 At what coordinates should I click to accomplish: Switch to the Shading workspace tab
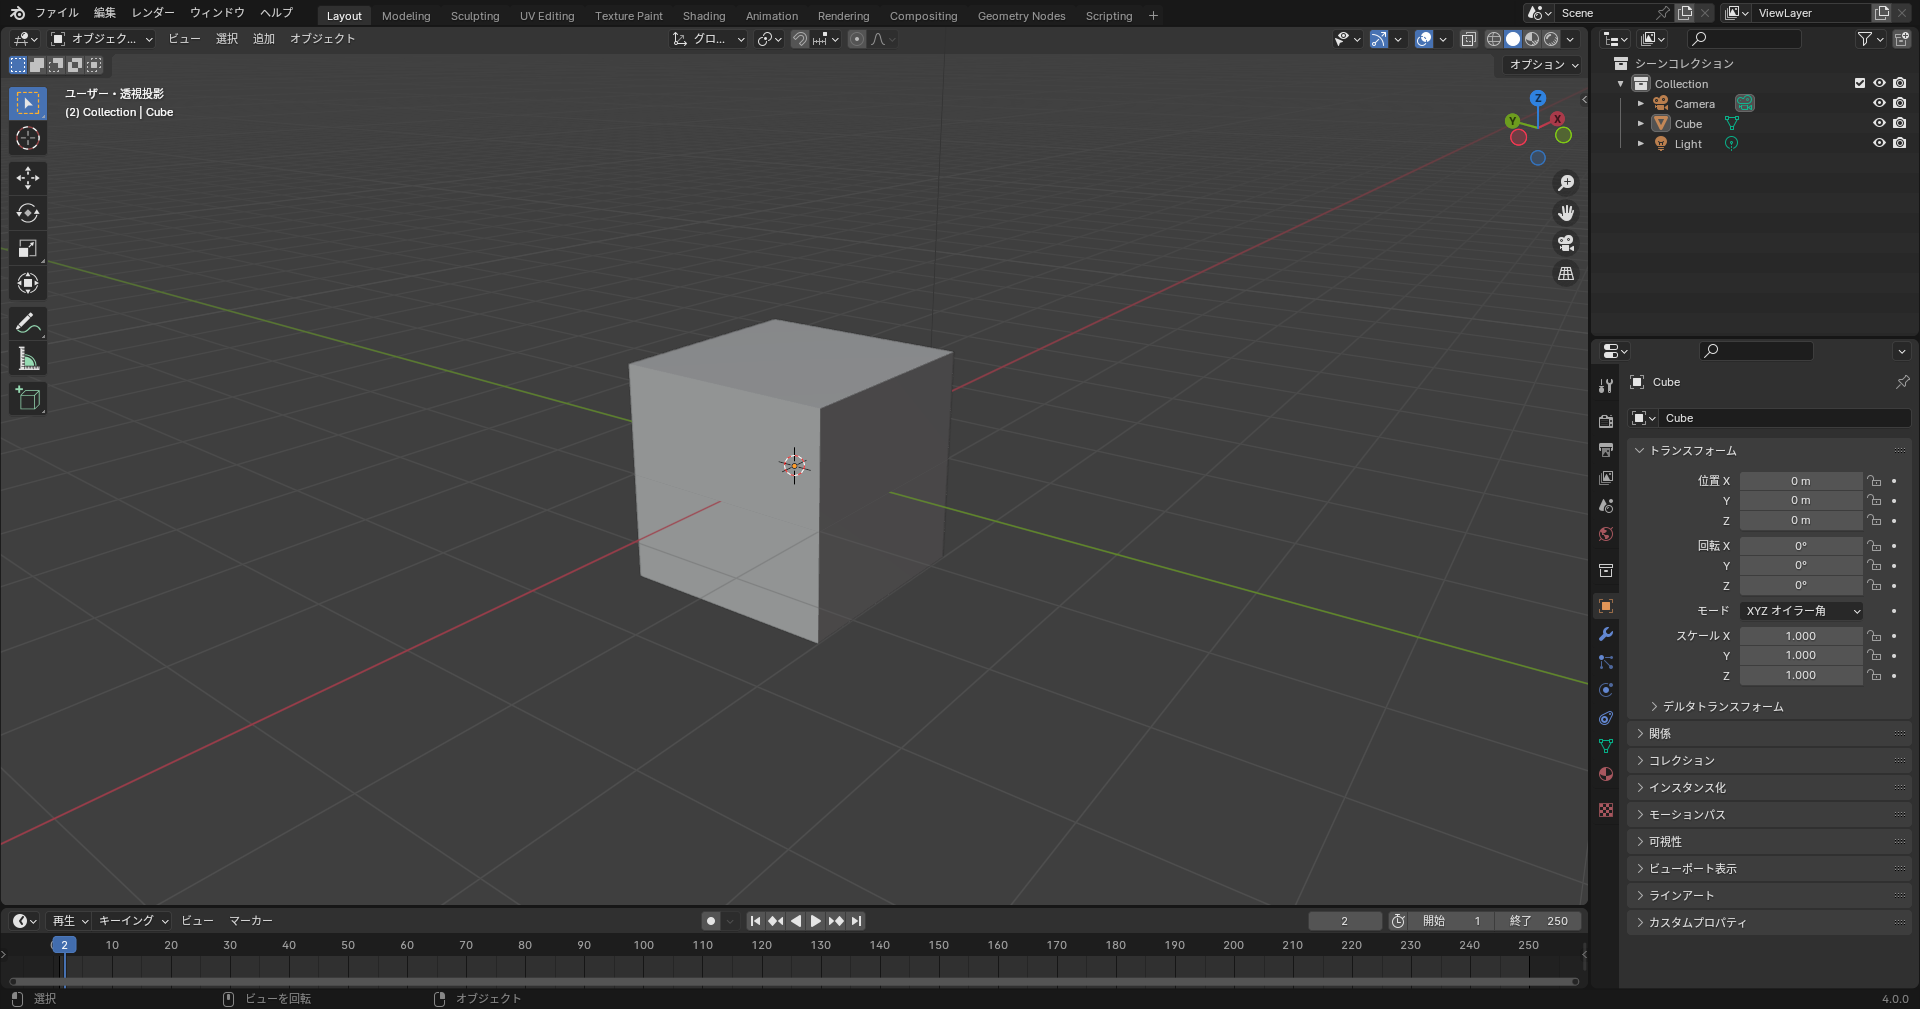[x=704, y=16]
